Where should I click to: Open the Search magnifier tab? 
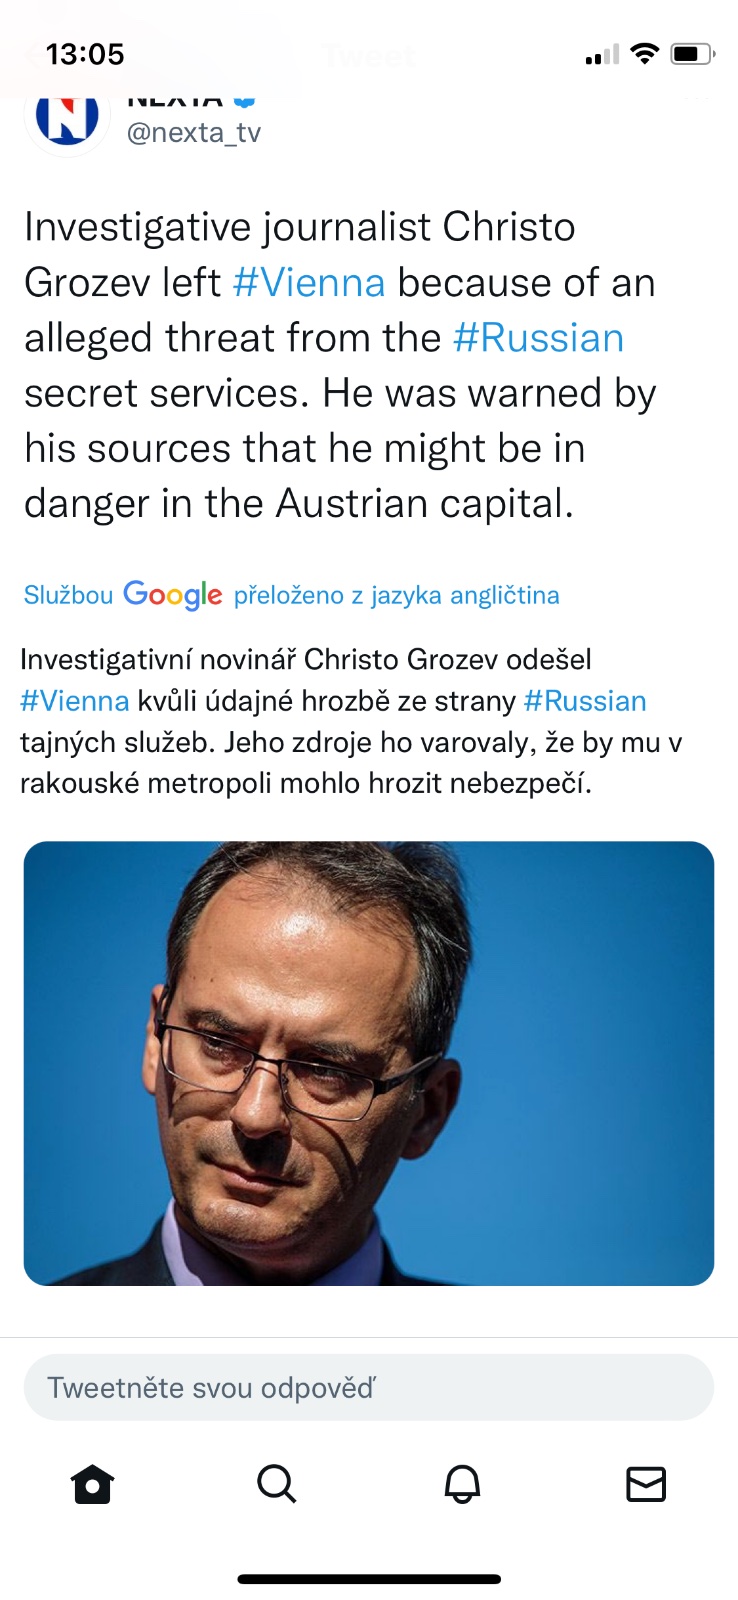[276, 1484]
